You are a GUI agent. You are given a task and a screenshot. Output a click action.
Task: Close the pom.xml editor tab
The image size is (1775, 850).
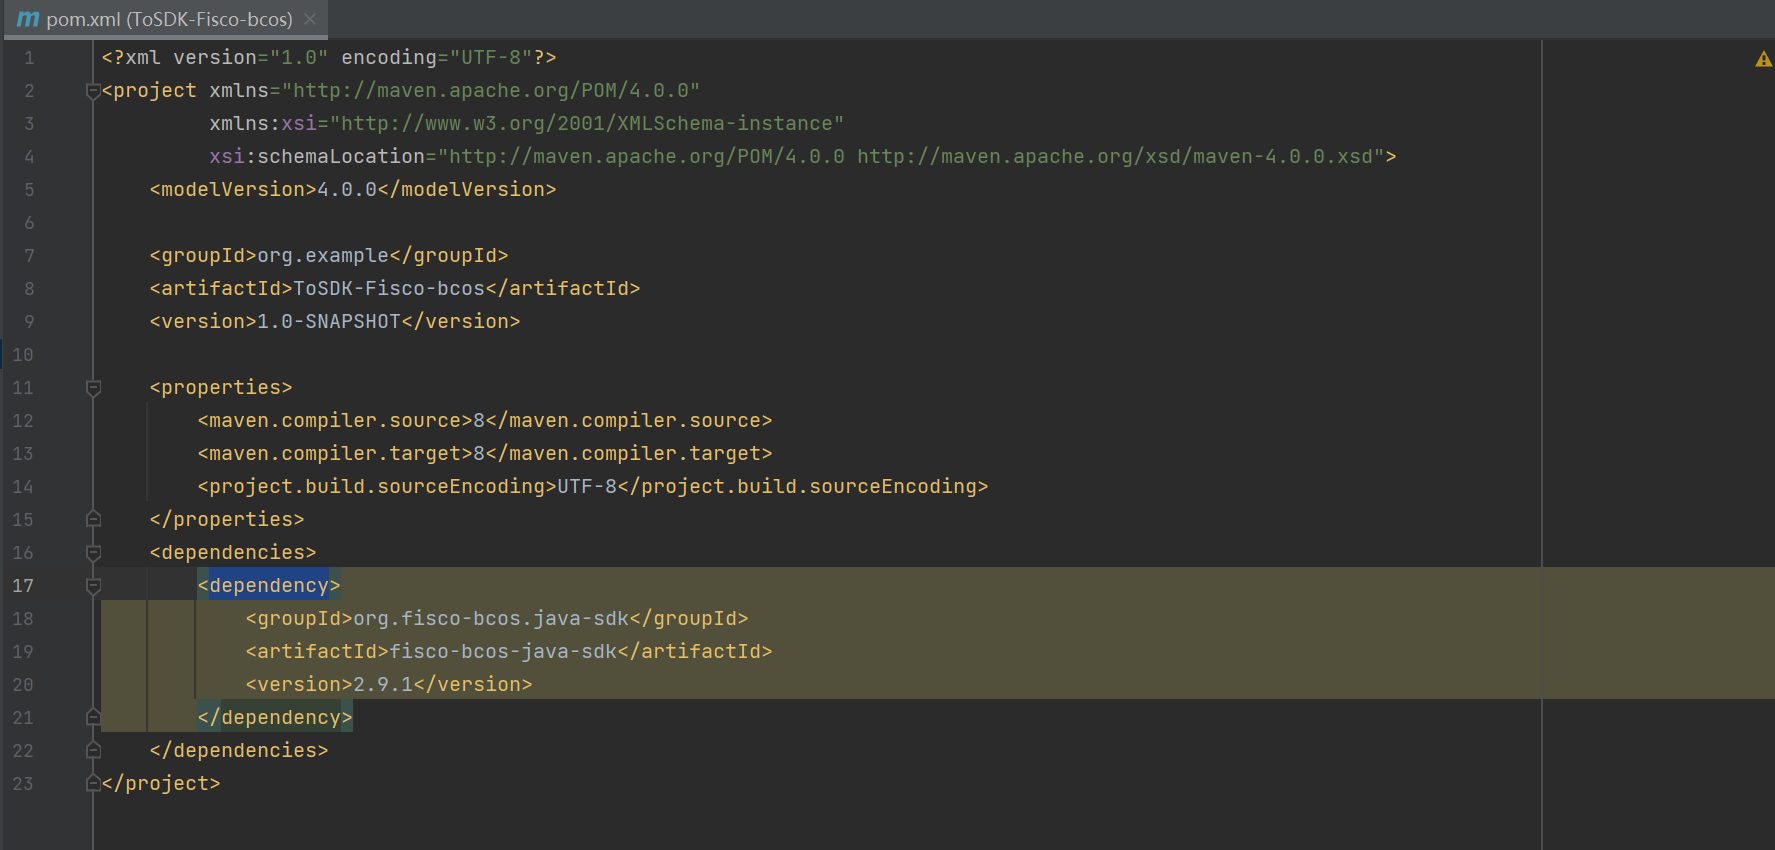click(310, 19)
